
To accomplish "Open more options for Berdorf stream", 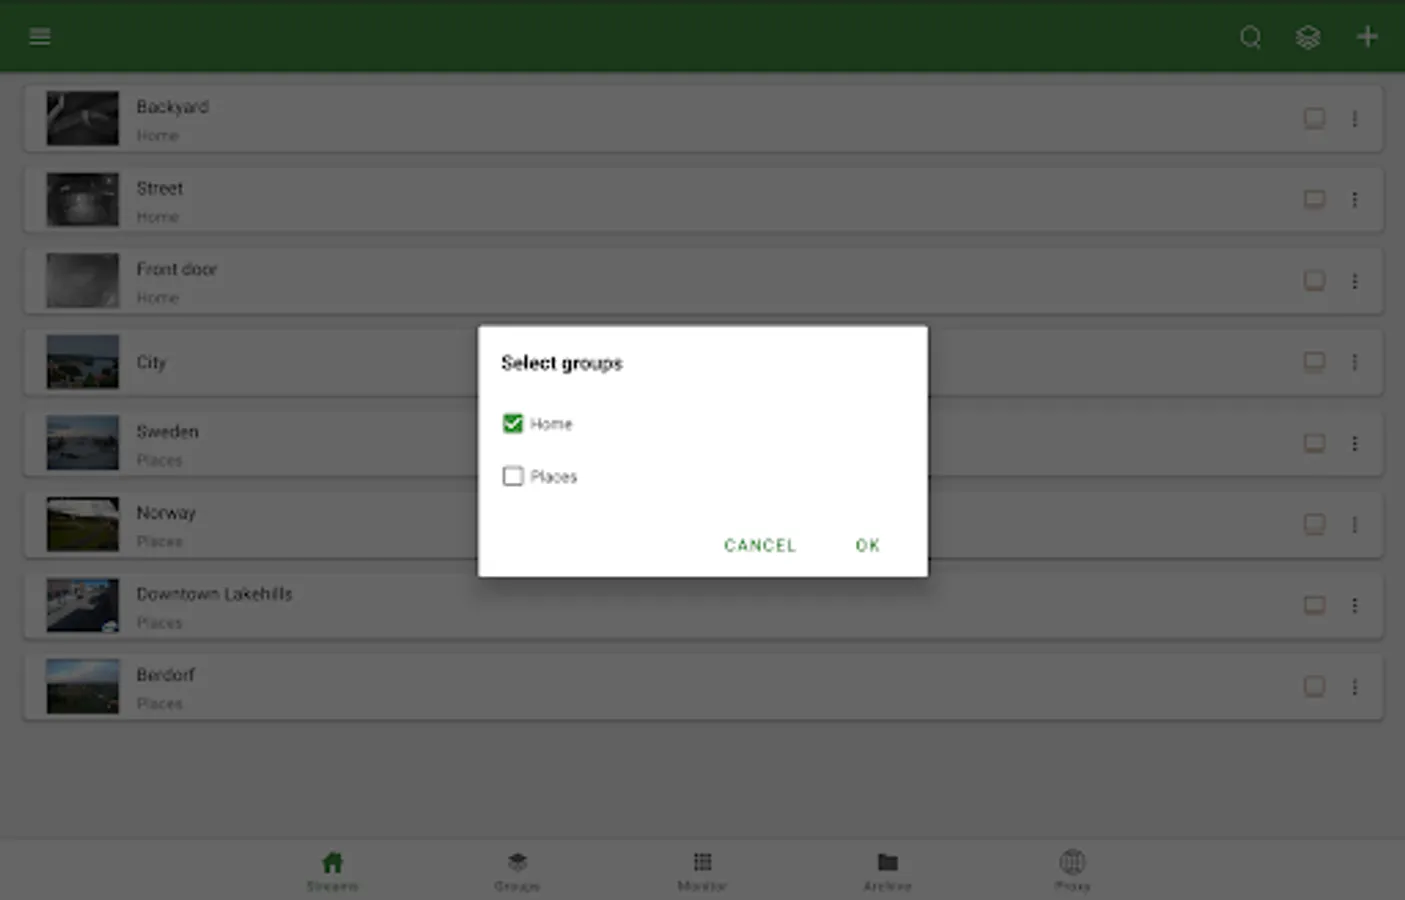I will [1355, 687].
